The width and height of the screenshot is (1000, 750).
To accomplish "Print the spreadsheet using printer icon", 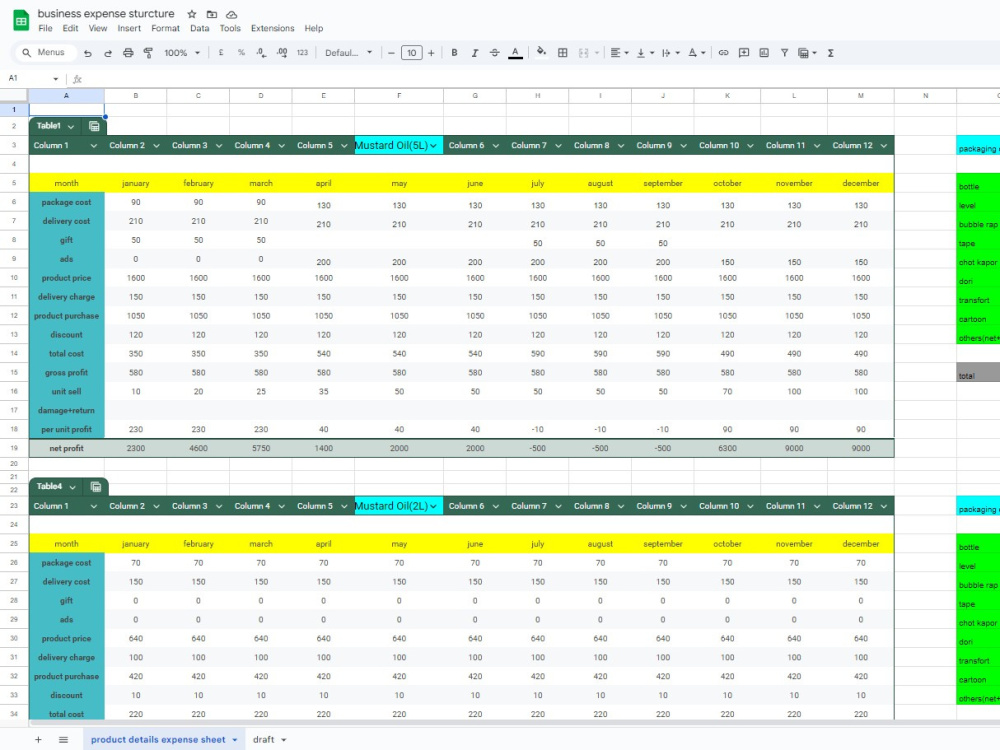I will [x=128, y=53].
